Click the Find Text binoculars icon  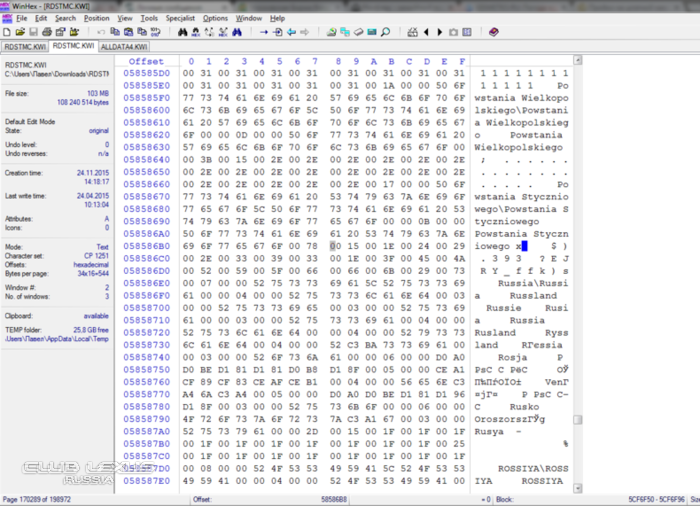point(183,32)
